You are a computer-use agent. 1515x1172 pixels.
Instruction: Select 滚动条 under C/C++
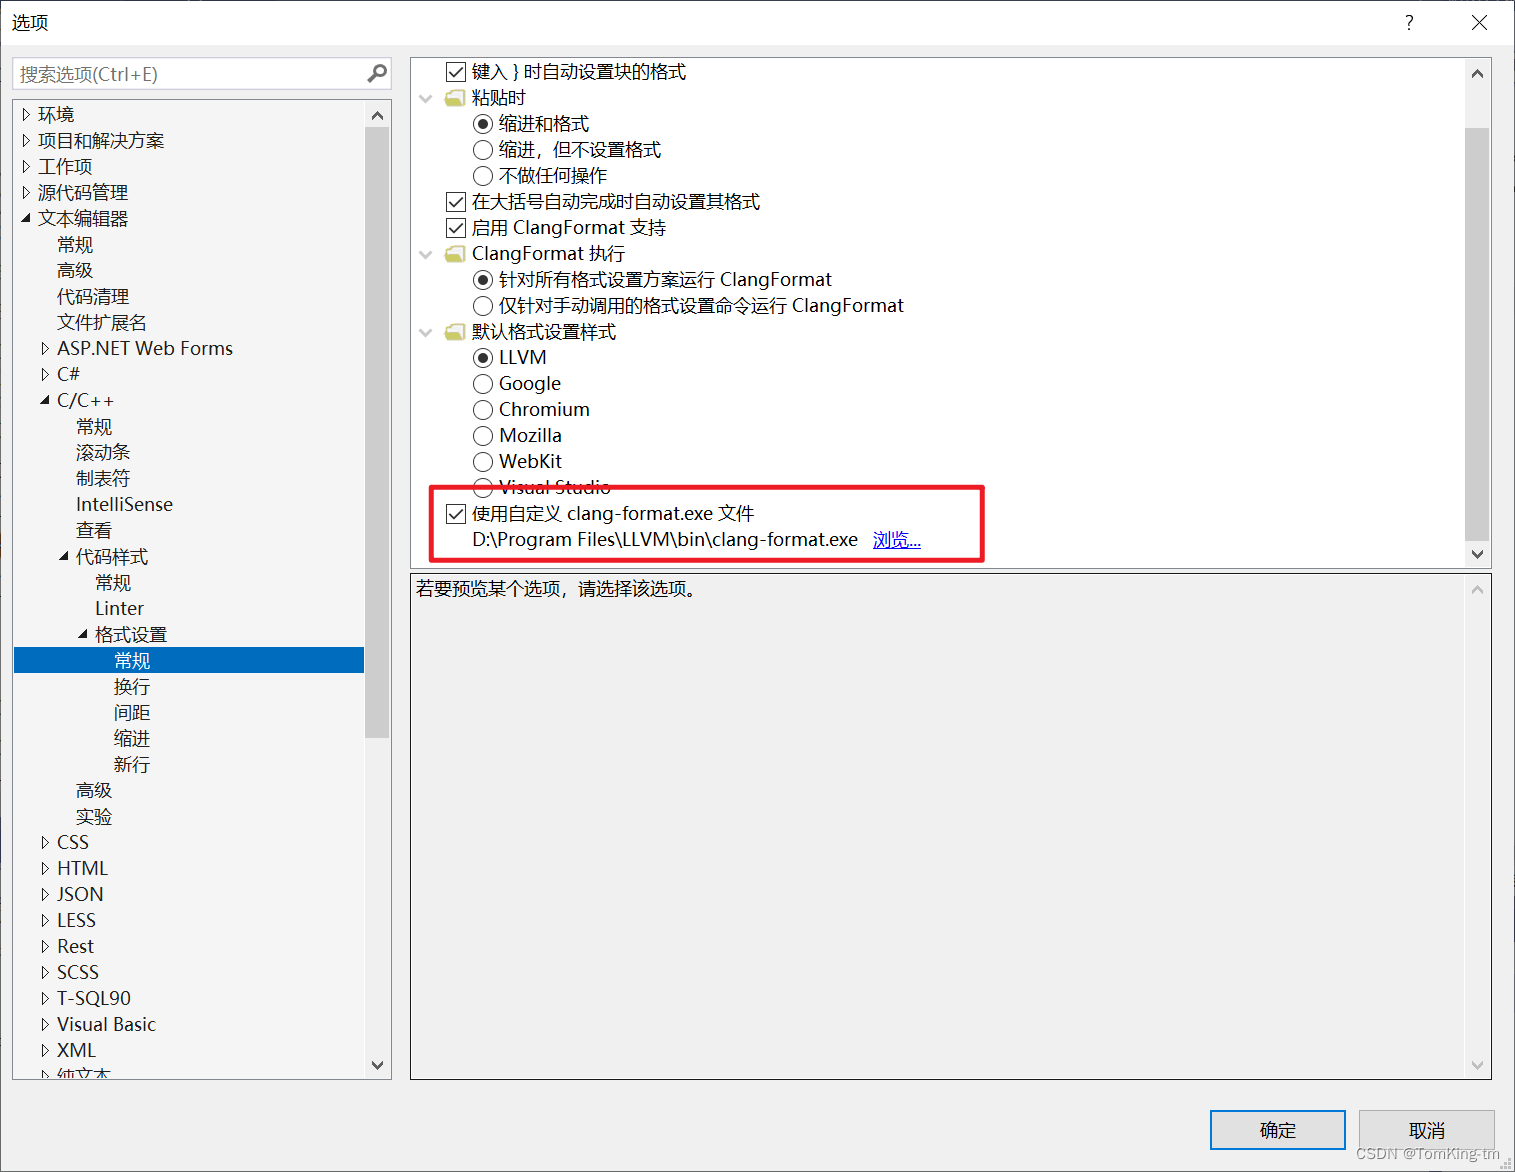coord(103,452)
